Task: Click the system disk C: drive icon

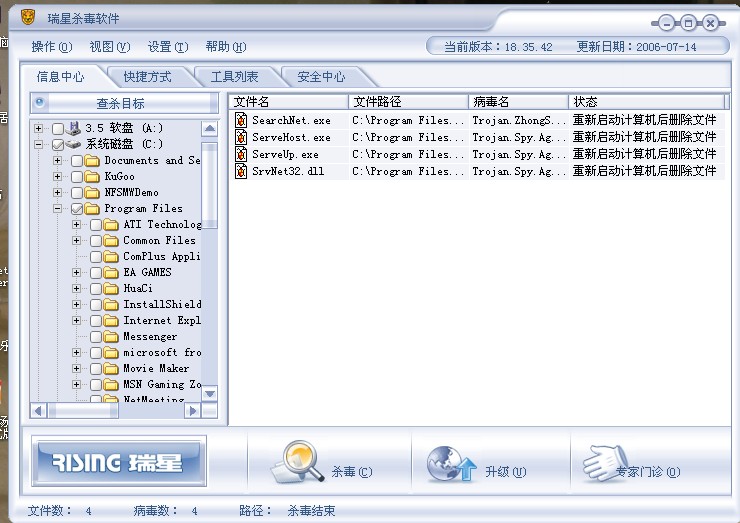Action: 74,144
